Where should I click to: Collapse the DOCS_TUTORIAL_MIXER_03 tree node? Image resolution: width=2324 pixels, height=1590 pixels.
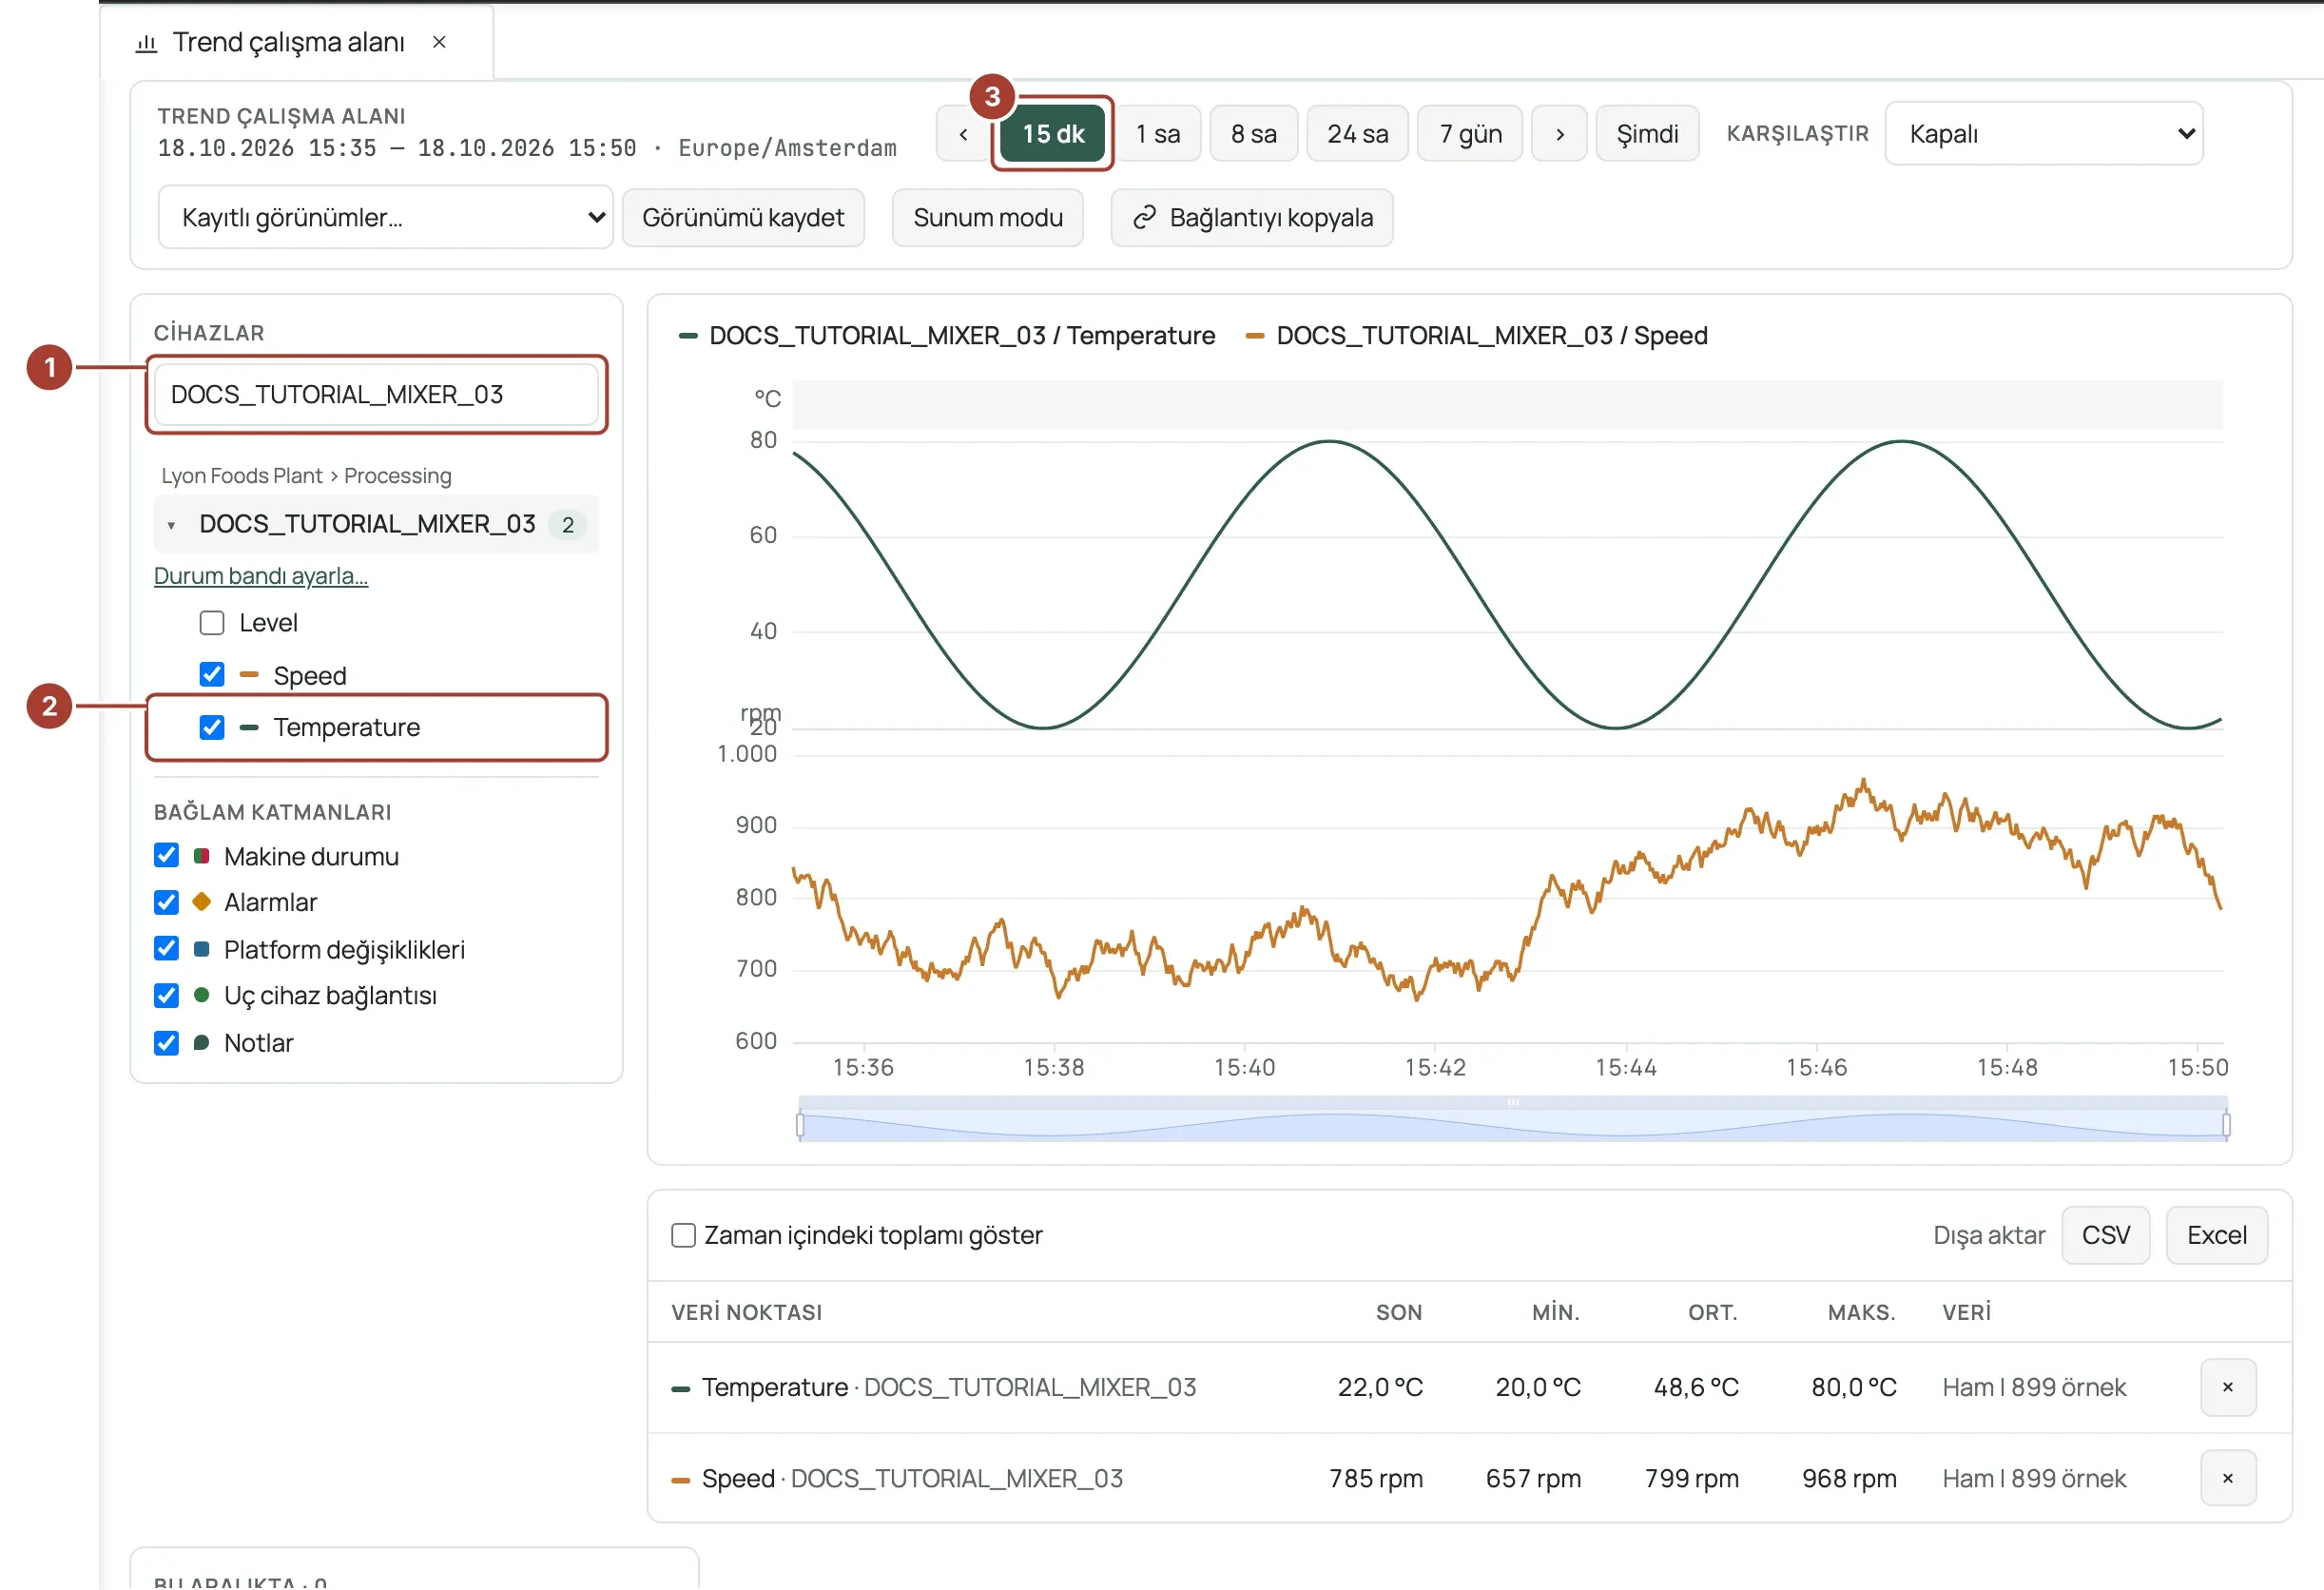[x=171, y=525]
